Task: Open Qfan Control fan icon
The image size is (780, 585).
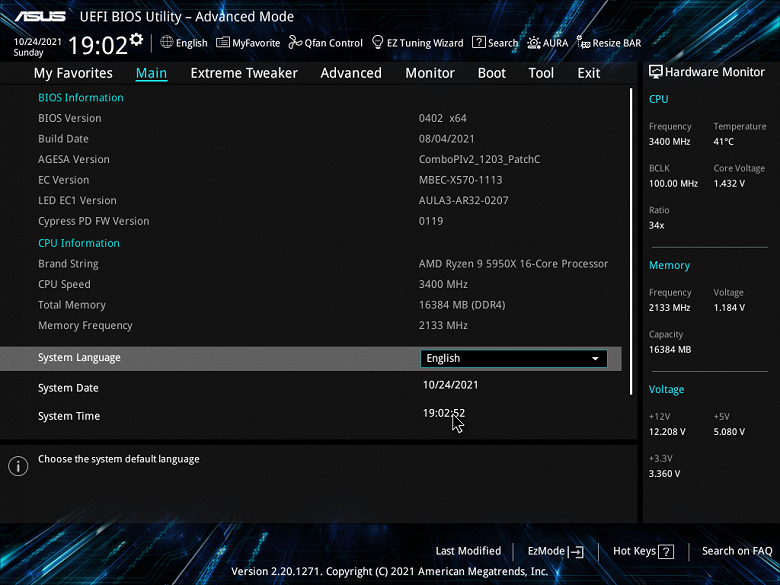Action: 295,42
